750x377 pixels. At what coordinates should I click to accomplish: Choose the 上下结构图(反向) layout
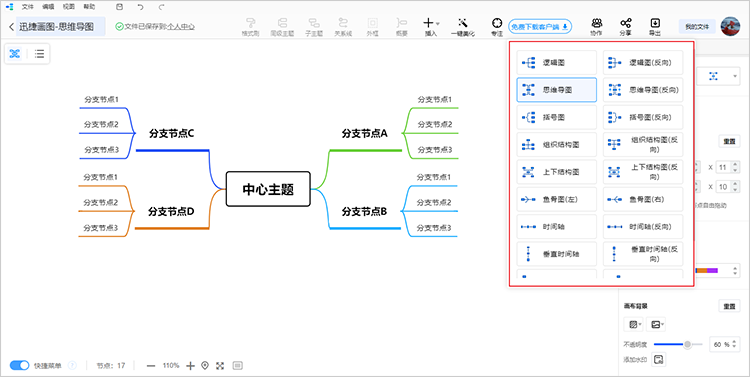coord(643,171)
